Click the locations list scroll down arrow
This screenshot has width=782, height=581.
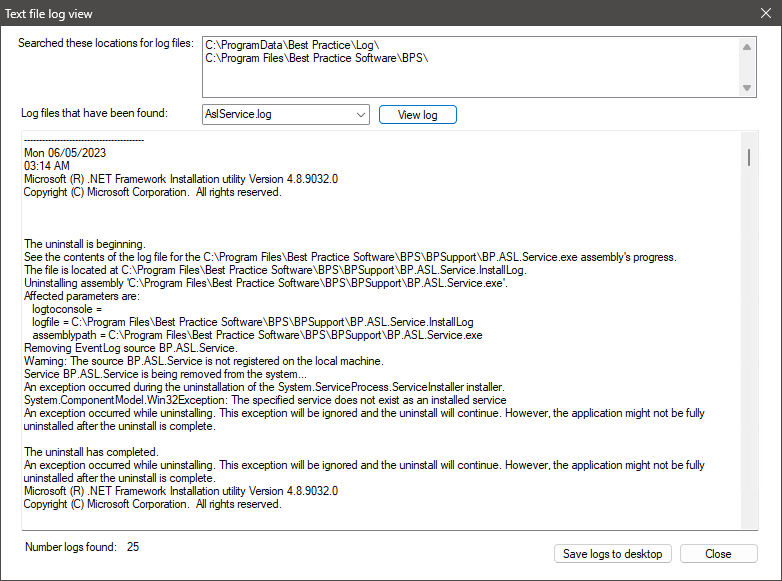click(747, 88)
